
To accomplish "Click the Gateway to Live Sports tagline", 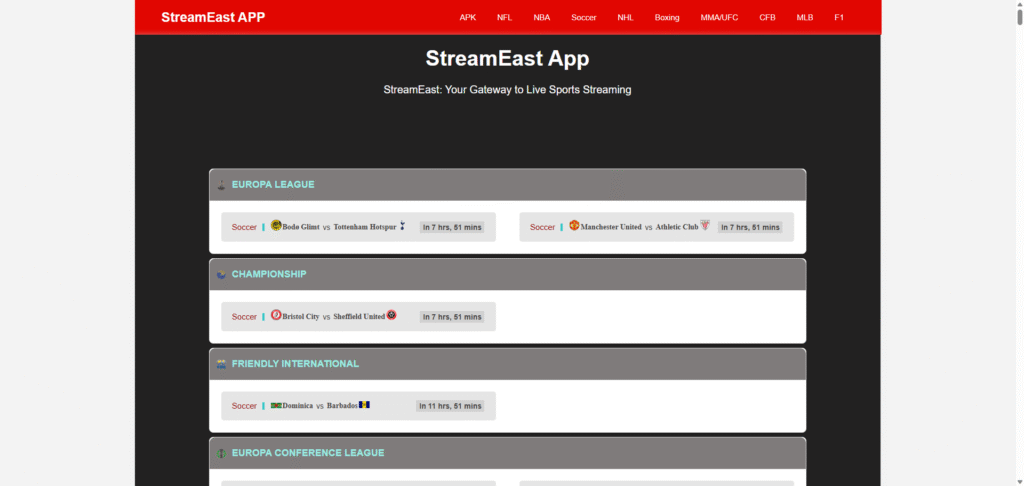I will point(507,89).
